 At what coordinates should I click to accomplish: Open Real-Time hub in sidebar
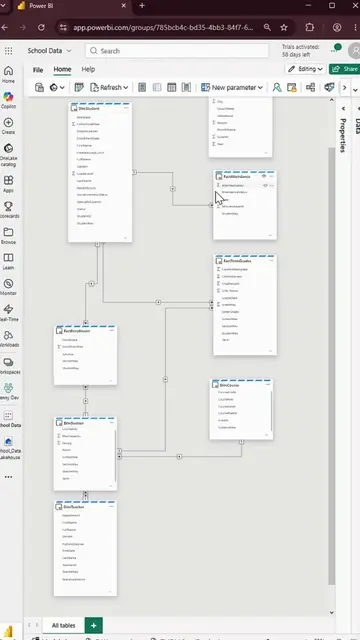[8, 313]
